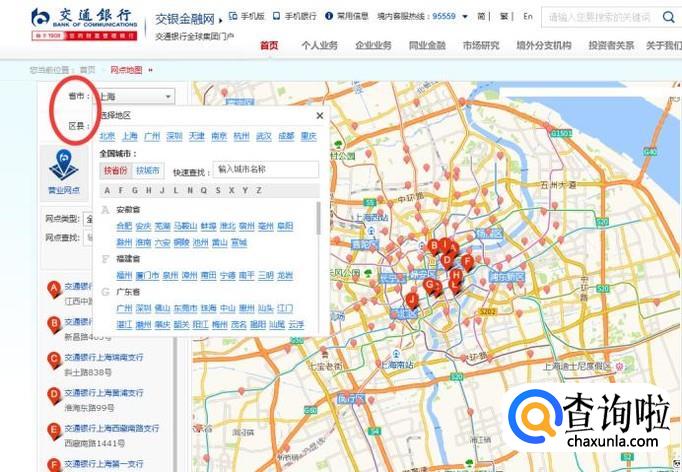Click map pin F on the map
The image size is (682, 472).
coord(467,263)
